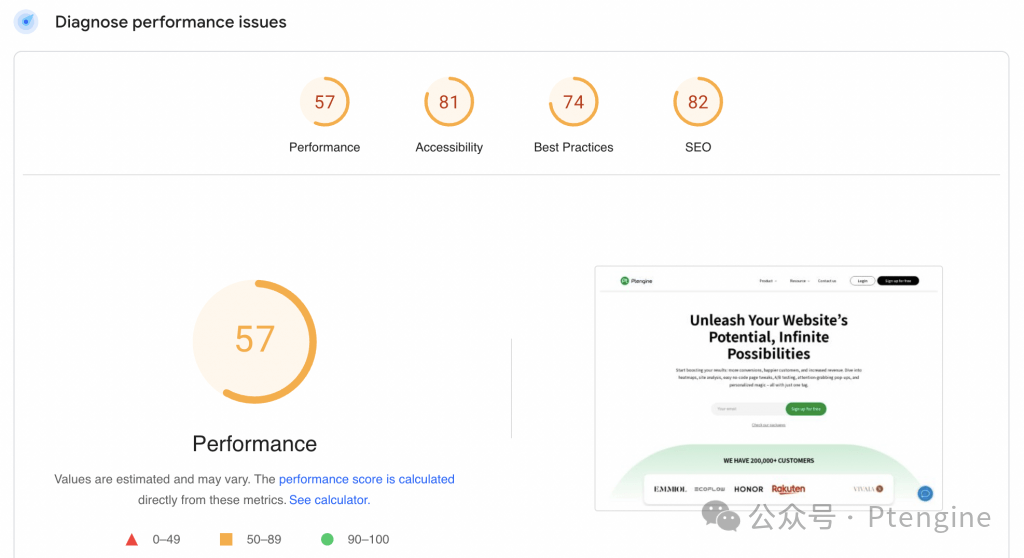Screen dimensions: 1024x558
Task: Expand the Product dropdown in screenshot
Action: (x=767, y=281)
